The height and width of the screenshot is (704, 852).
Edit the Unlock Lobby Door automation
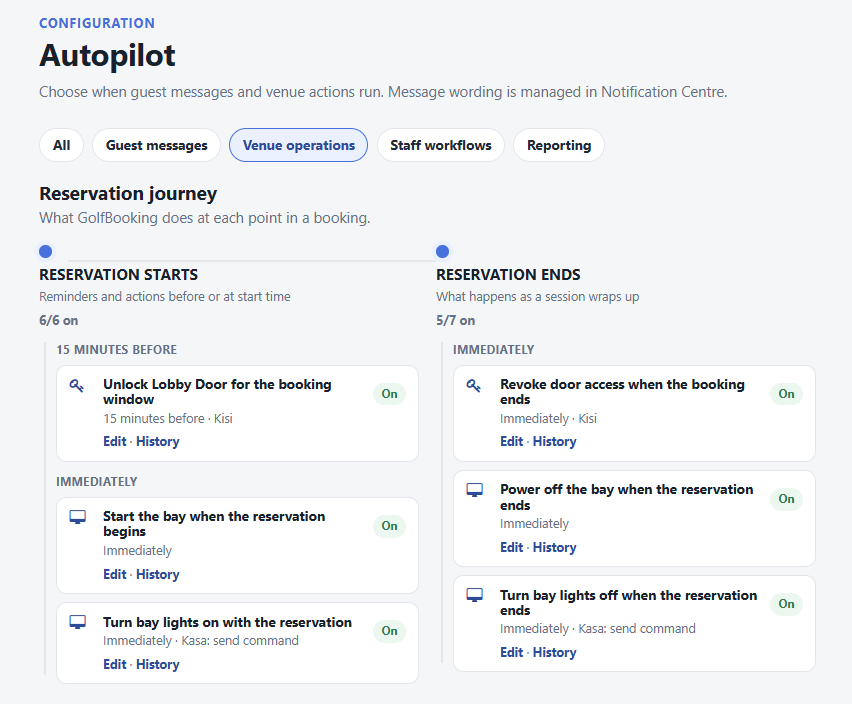point(115,442)
